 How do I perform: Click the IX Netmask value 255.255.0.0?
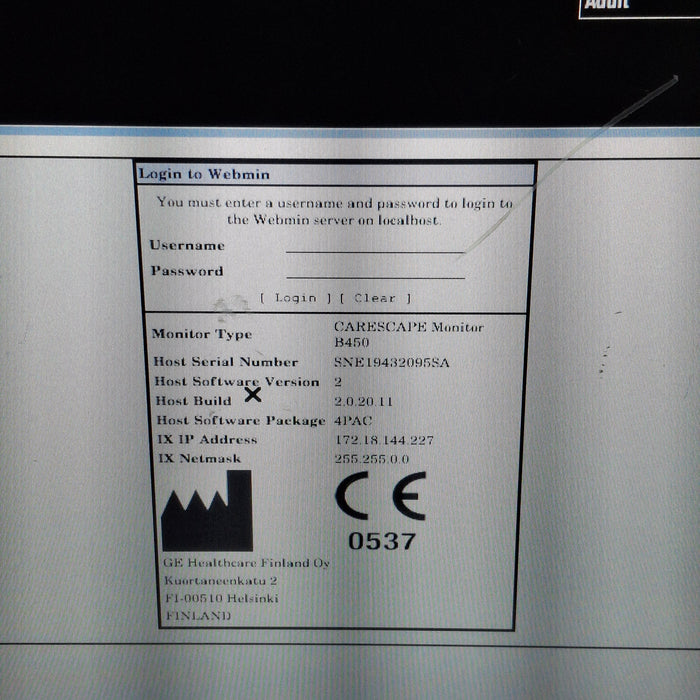coord(372,459)
